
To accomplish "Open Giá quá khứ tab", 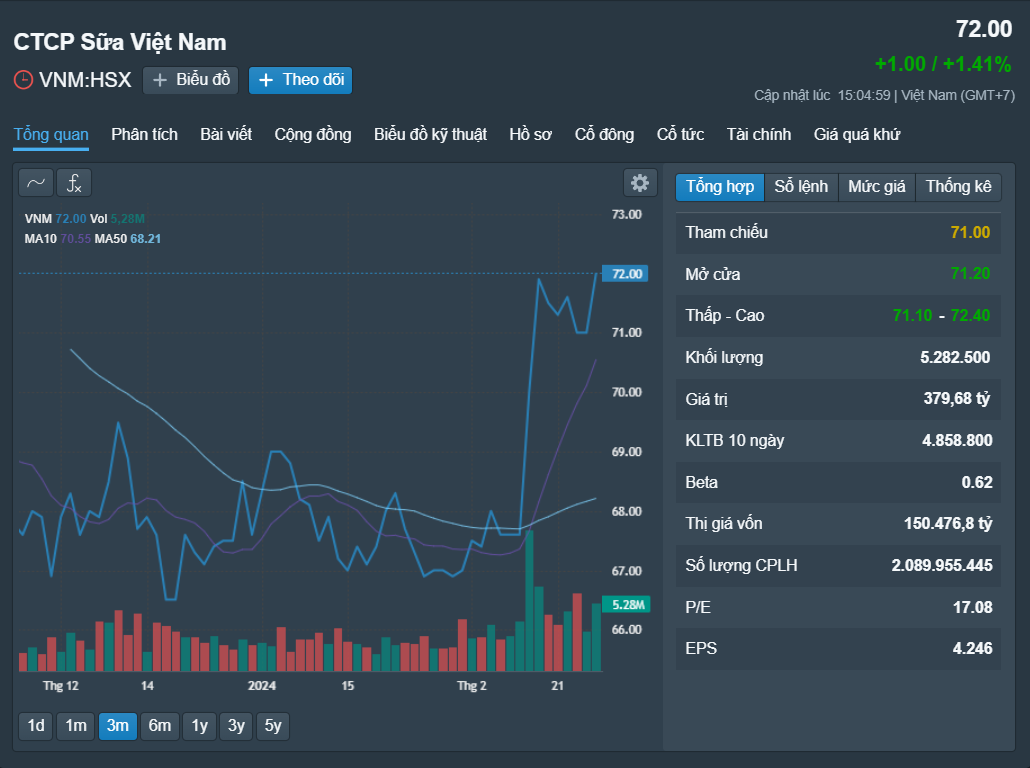I will 857,135.
